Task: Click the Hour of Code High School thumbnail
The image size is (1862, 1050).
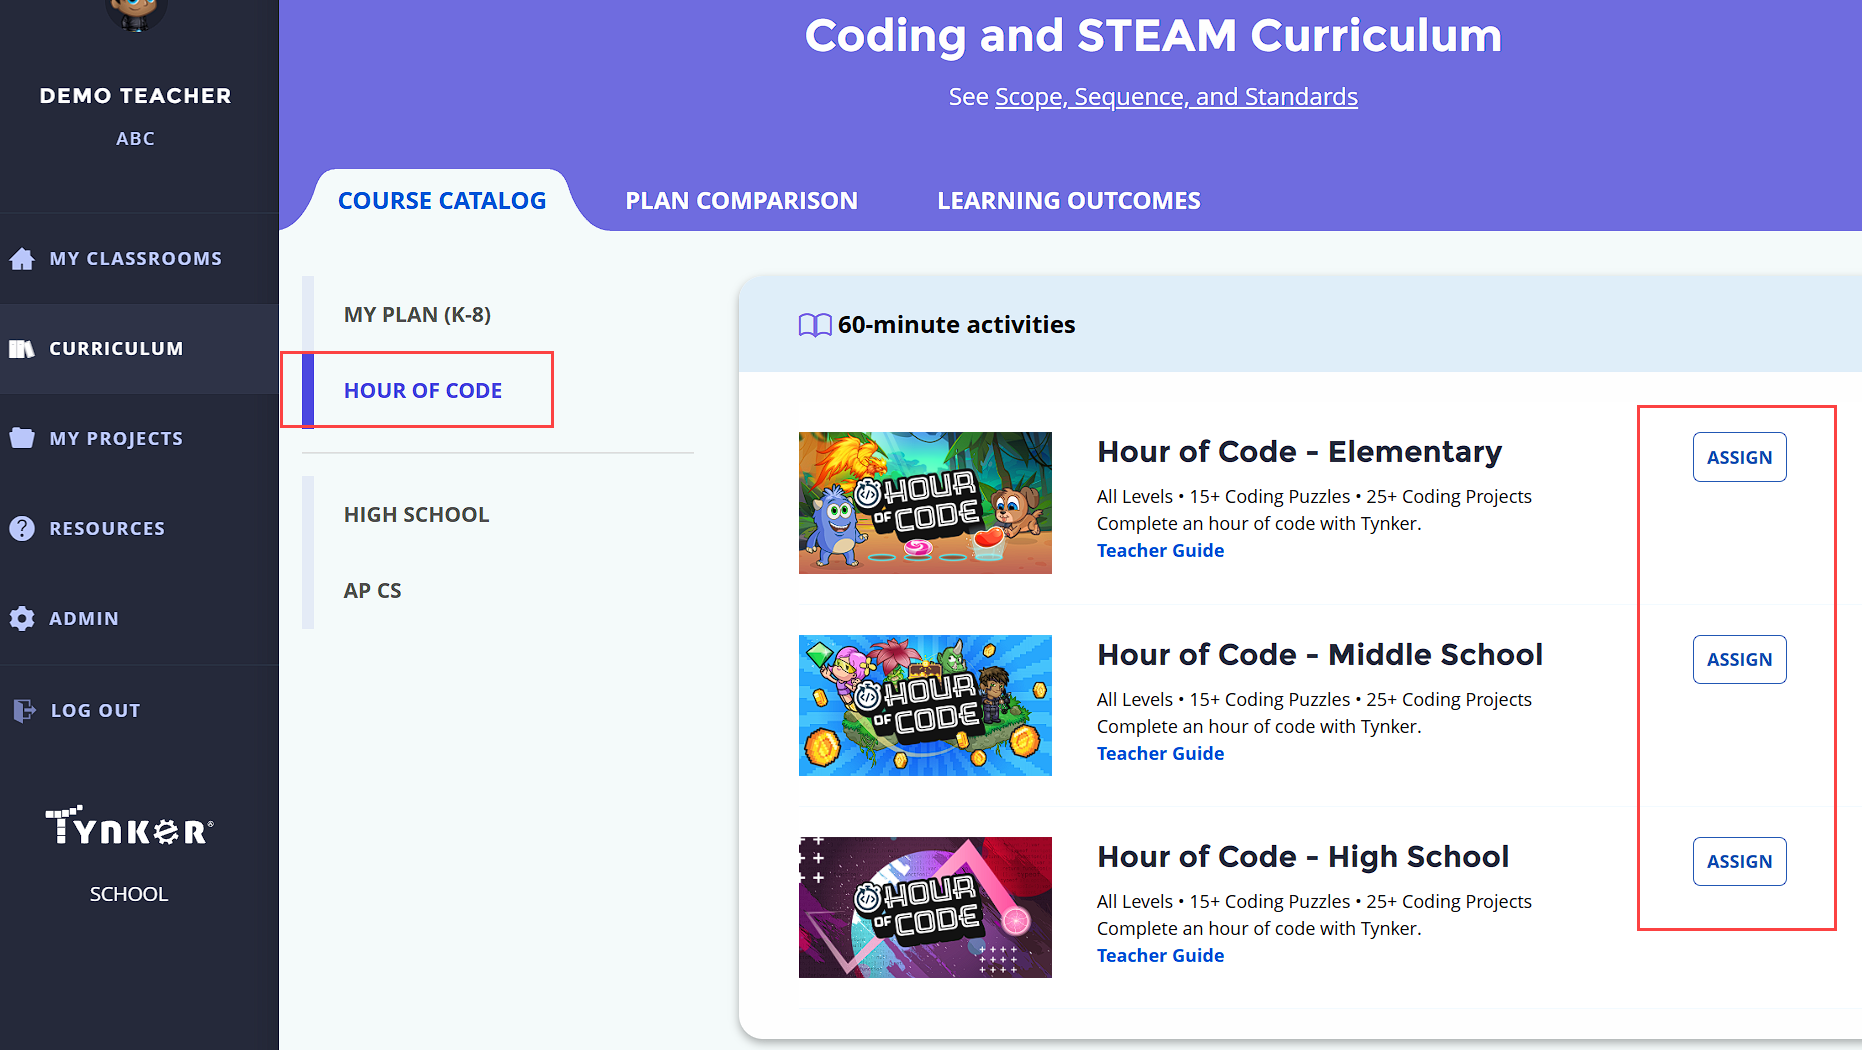Action: pos(925,908)
